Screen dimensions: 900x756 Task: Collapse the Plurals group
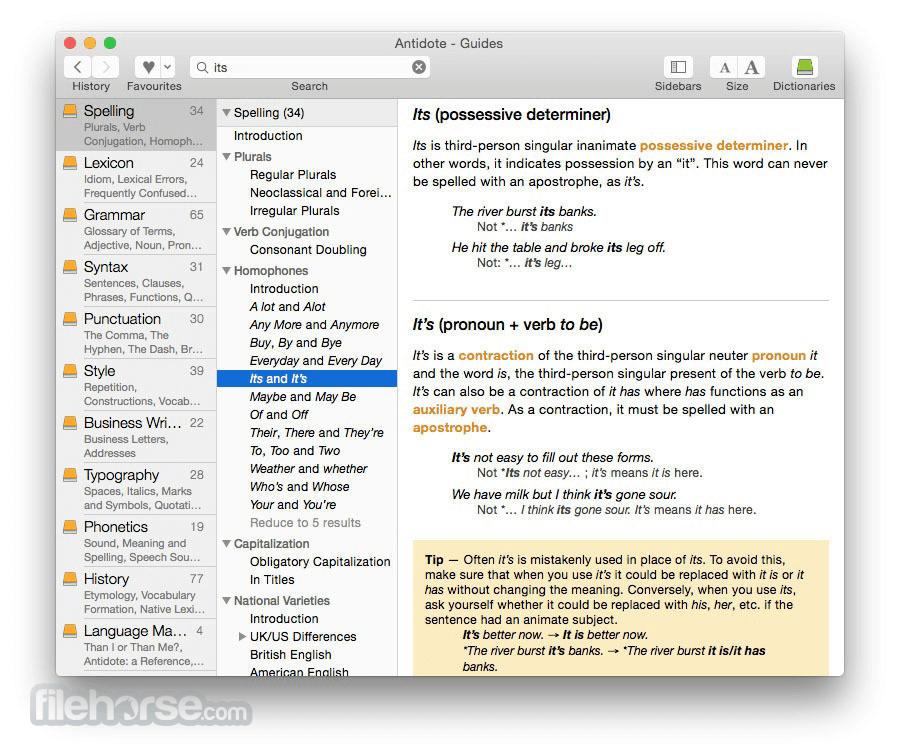tap(226, 157)
